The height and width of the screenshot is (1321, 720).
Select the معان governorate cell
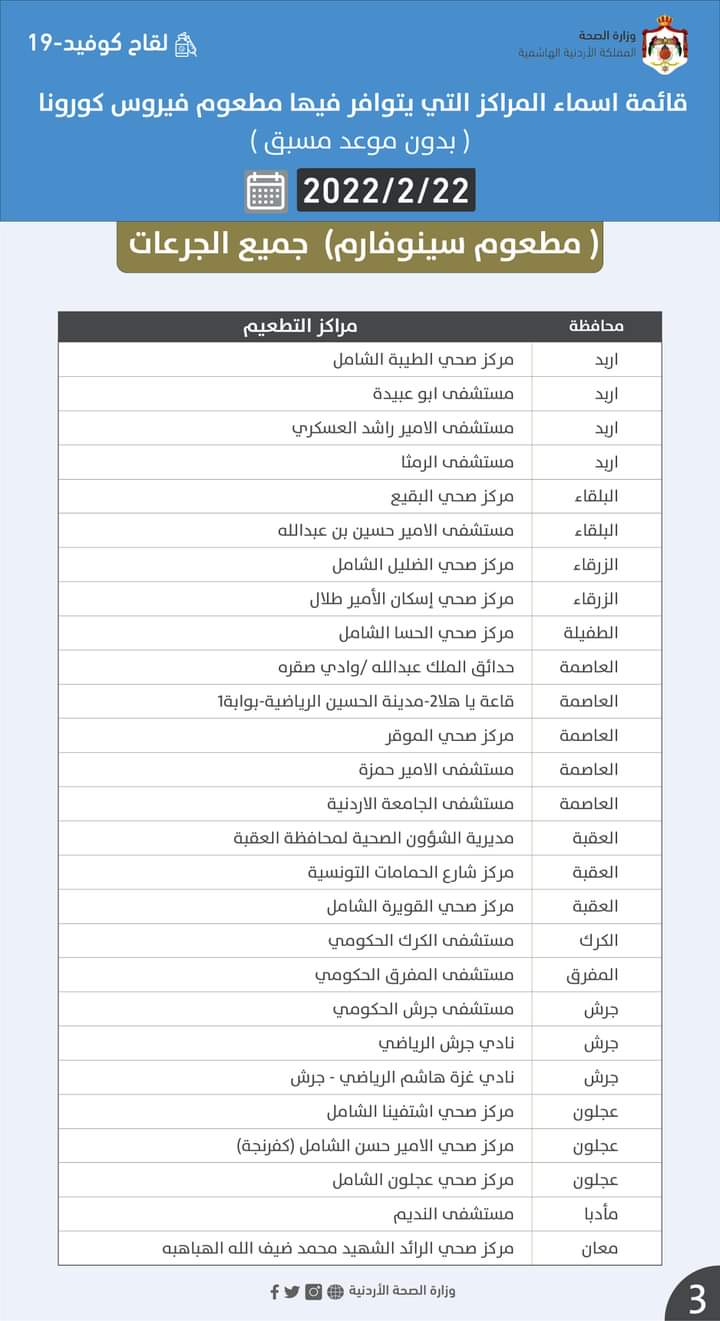pos(601,1248)
